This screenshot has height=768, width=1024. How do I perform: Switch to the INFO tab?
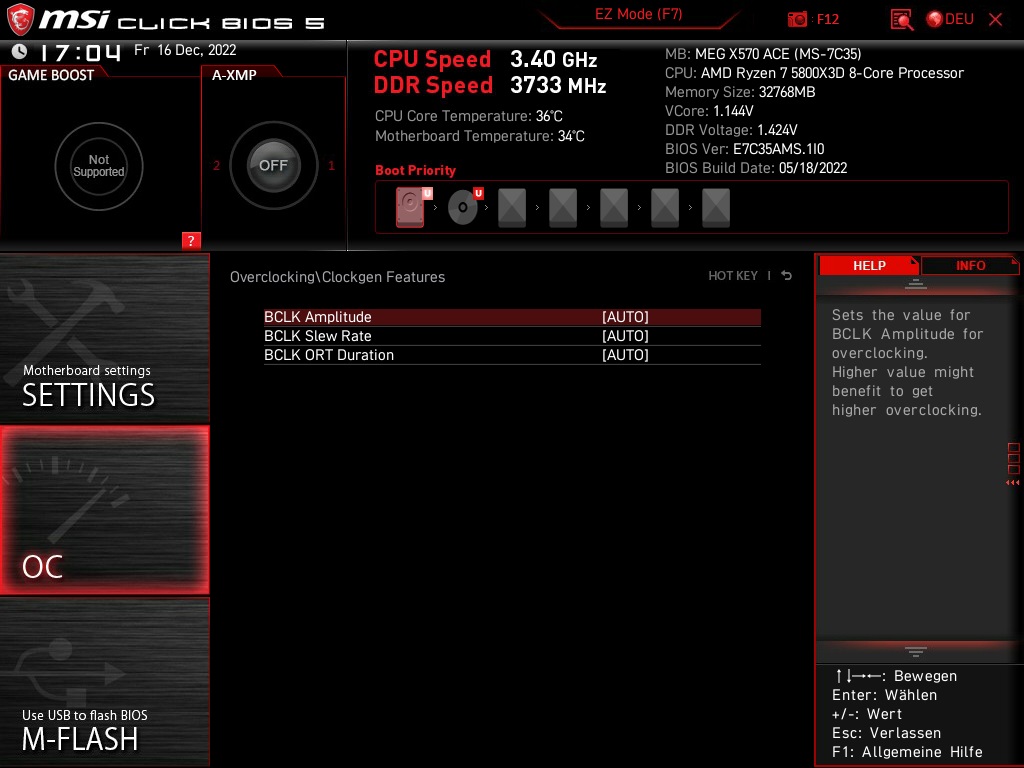(970, 266)
